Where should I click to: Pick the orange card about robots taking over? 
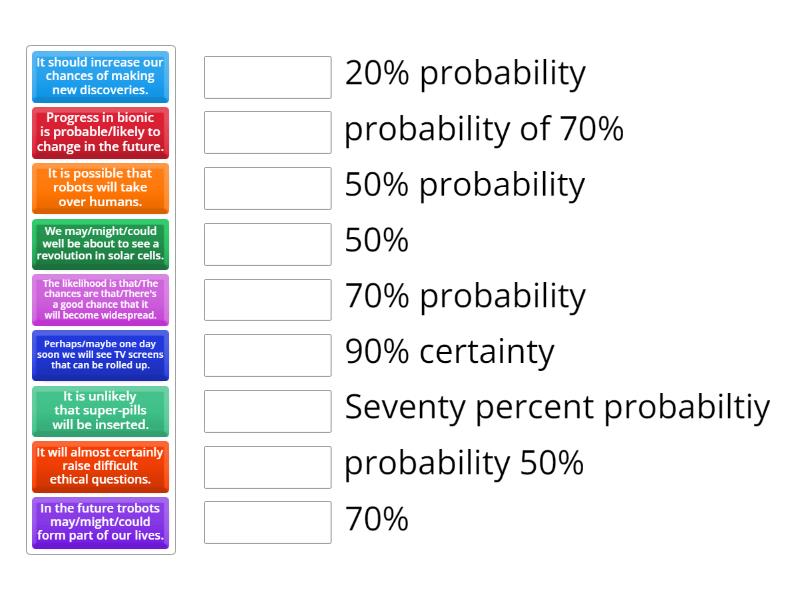[100, 188]
